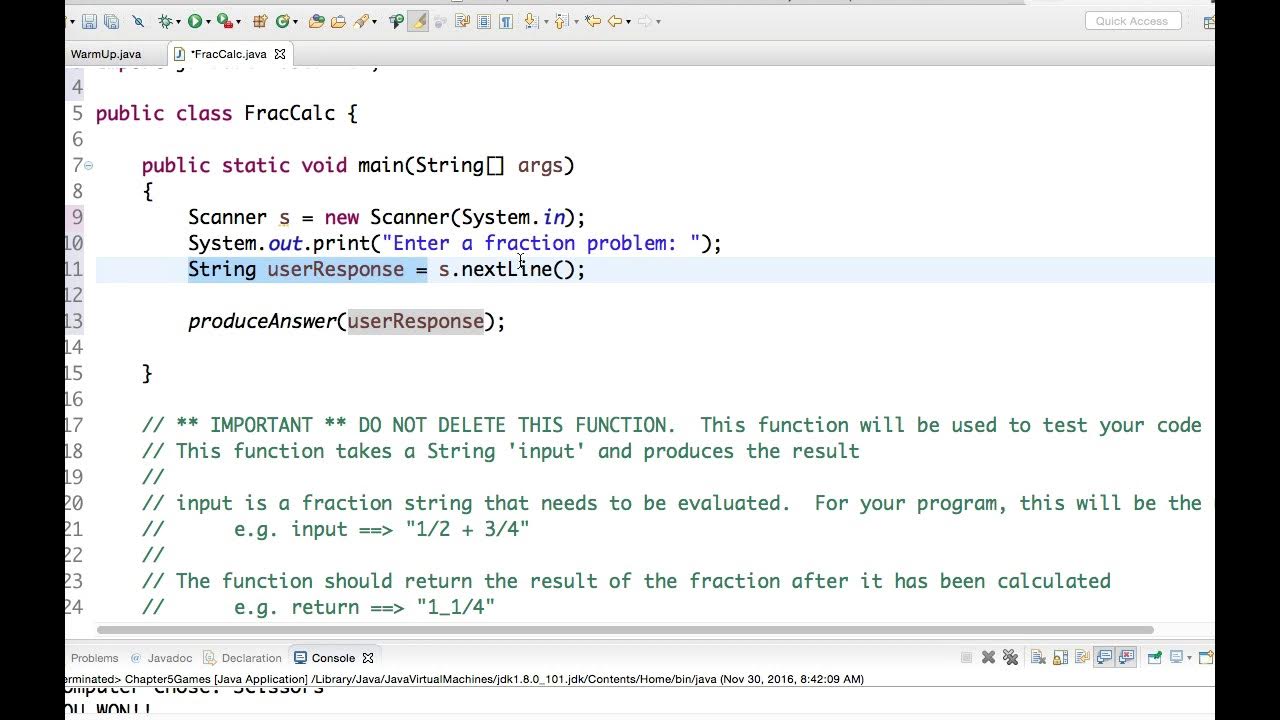Jump to next annotation
The width and height of the screenshot is (1280, 720).
pos(531,21)
